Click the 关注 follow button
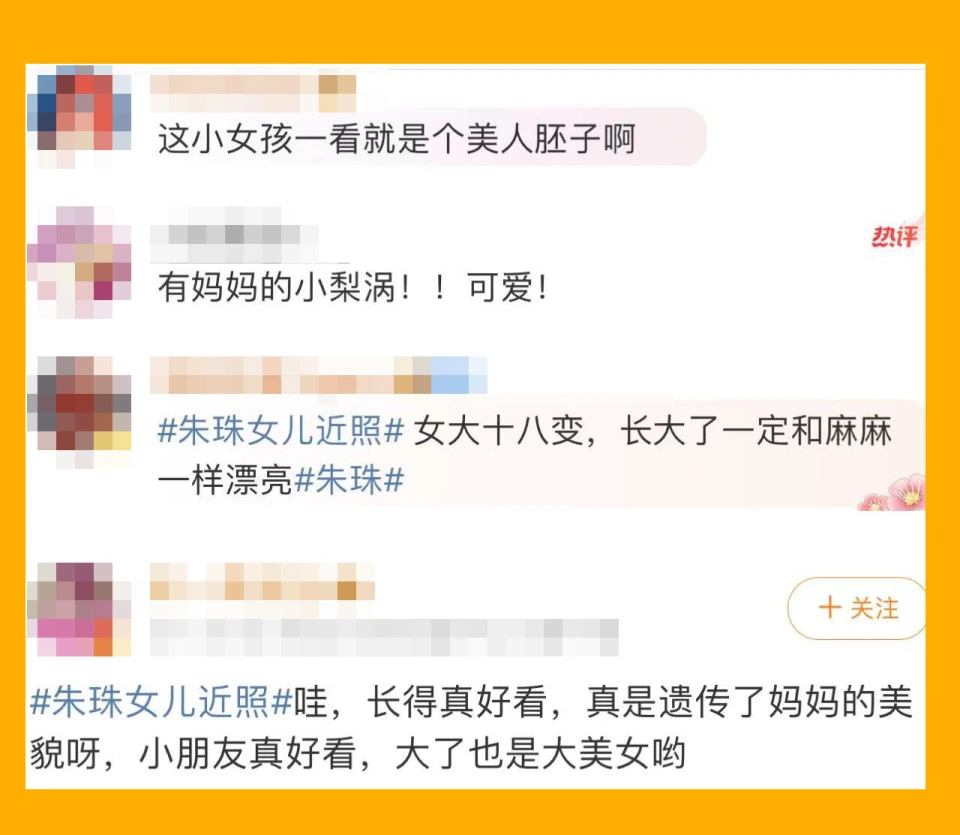This screenshot has width=960, height=835. 857,608
